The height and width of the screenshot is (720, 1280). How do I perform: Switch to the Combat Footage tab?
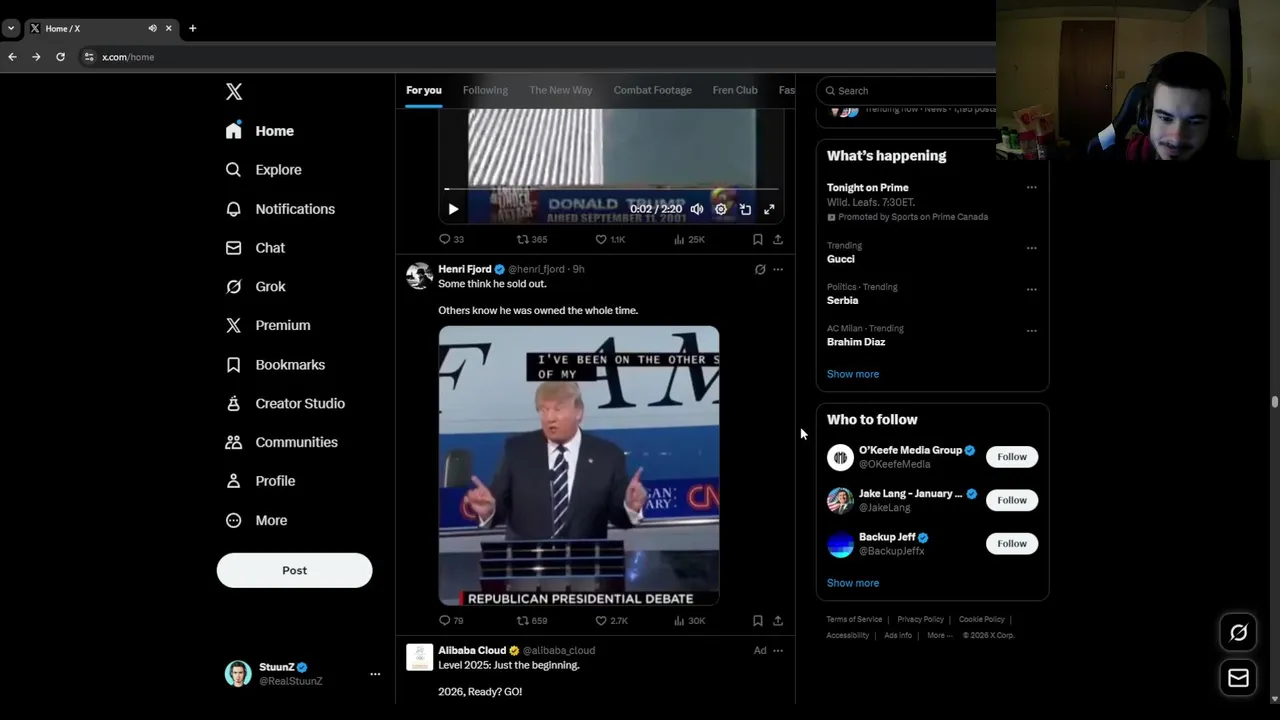653,90
